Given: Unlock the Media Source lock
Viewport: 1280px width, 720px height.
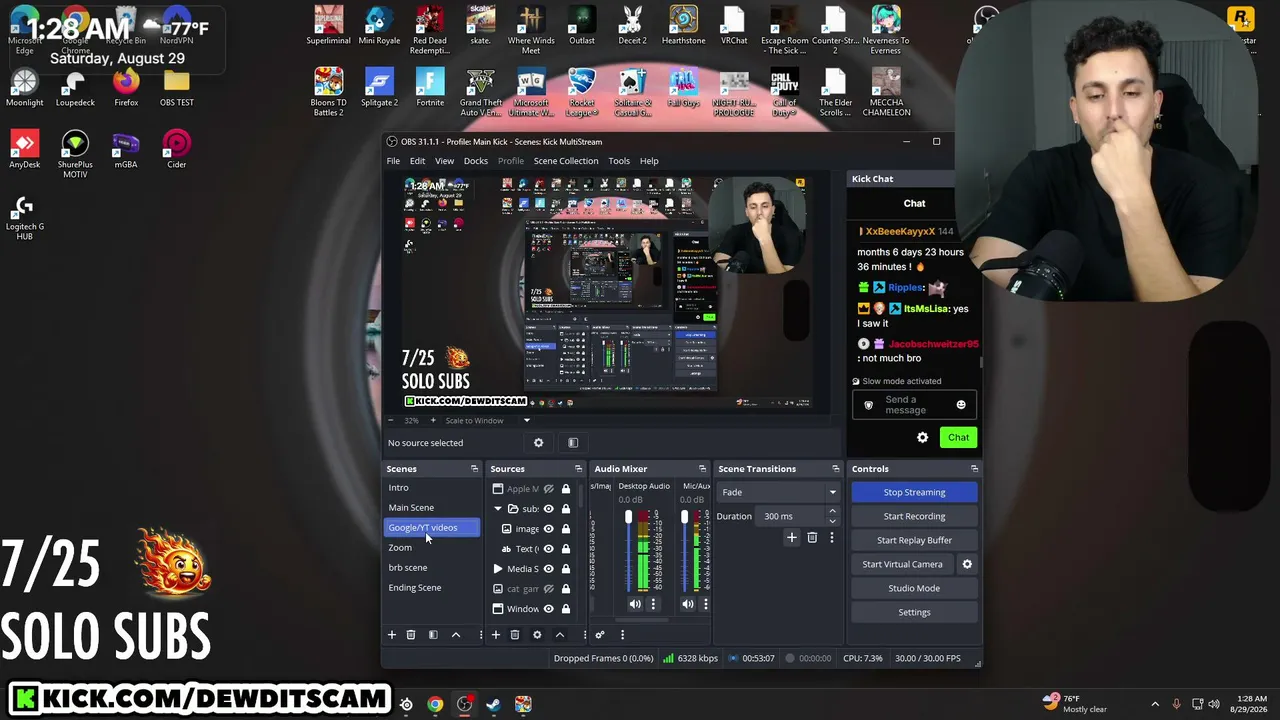Looking at the screenshot, I should coord(566,569).
